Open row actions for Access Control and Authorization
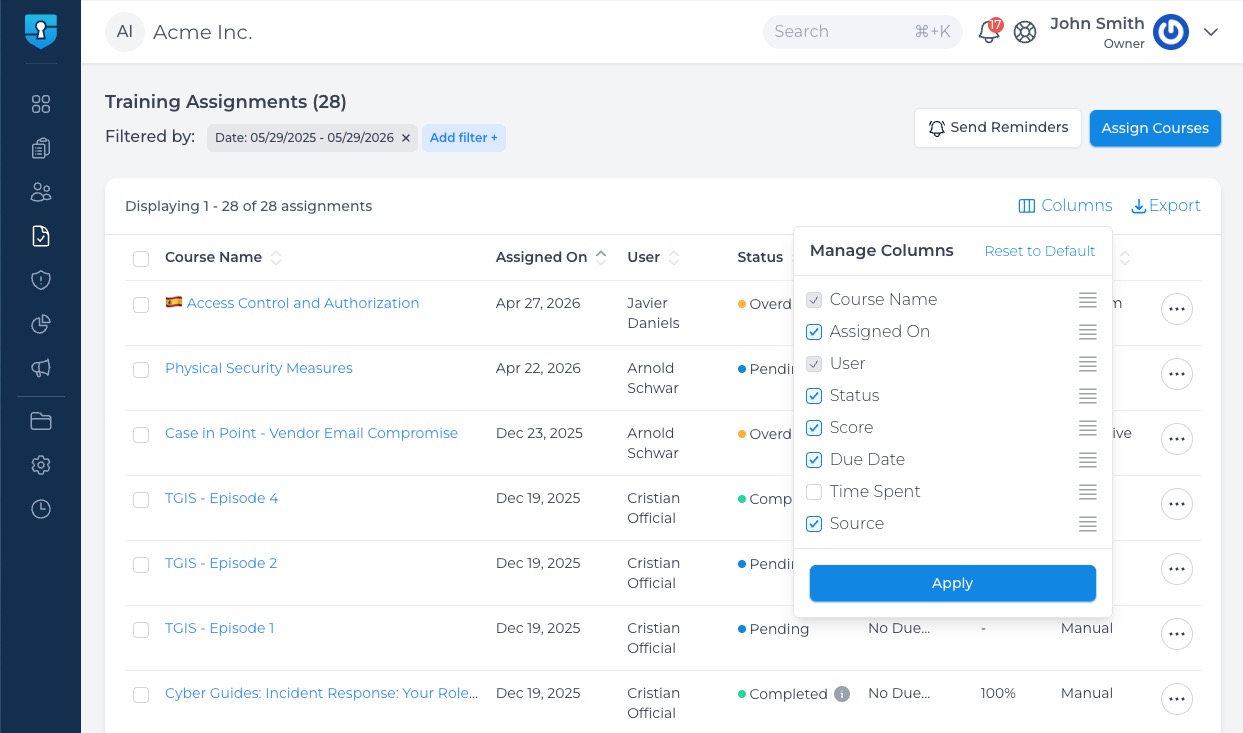Image resolution: width=1243 pixels, height=733 pixels. [x=1177, y=309]
